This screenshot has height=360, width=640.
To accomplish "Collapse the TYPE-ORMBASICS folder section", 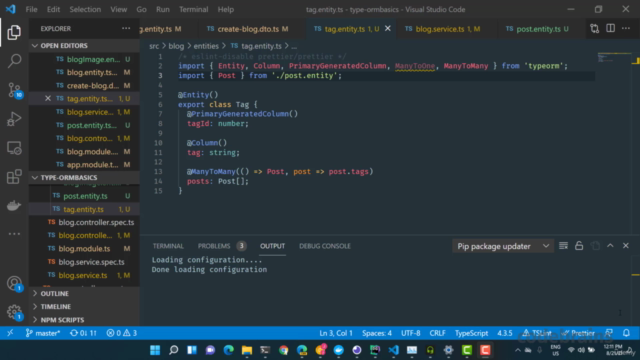I will click(84, 178).
